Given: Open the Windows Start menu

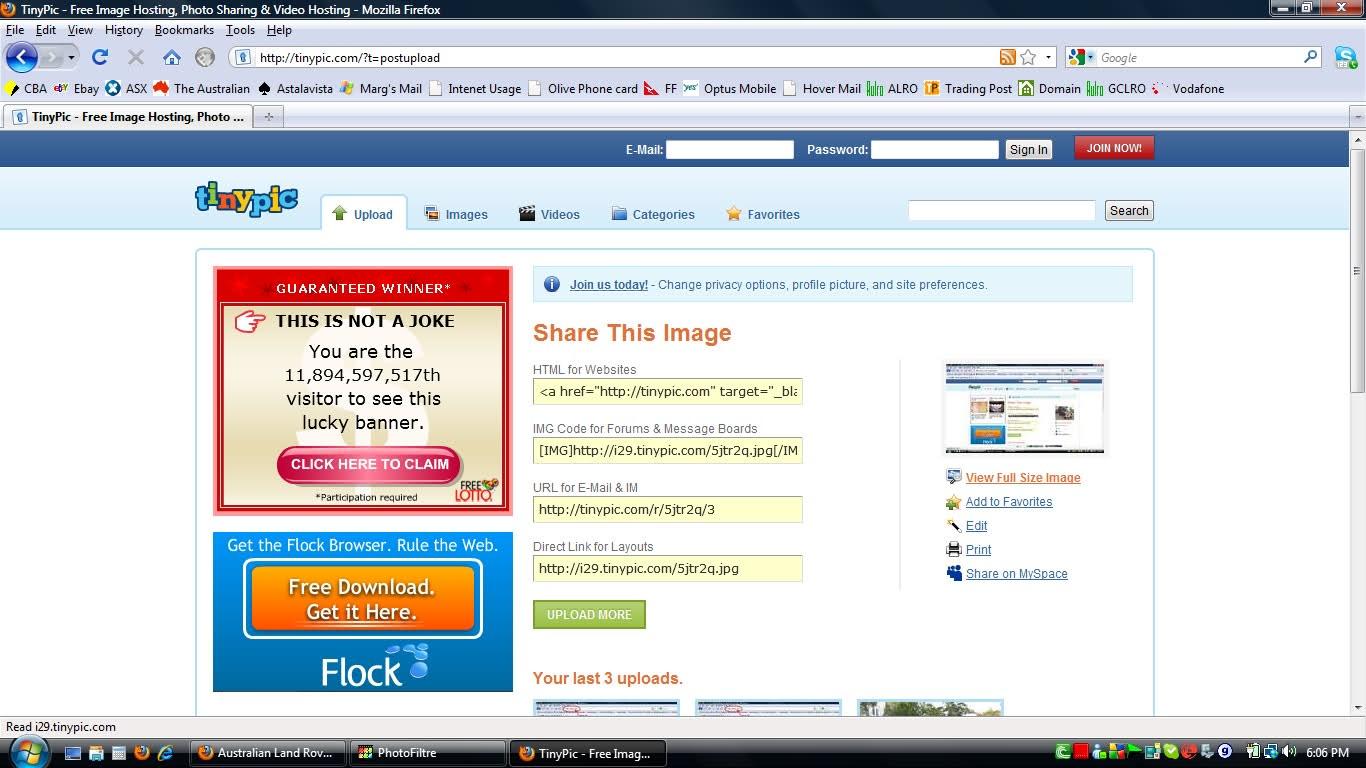Looking at the screenshot, I should [28, 751].
